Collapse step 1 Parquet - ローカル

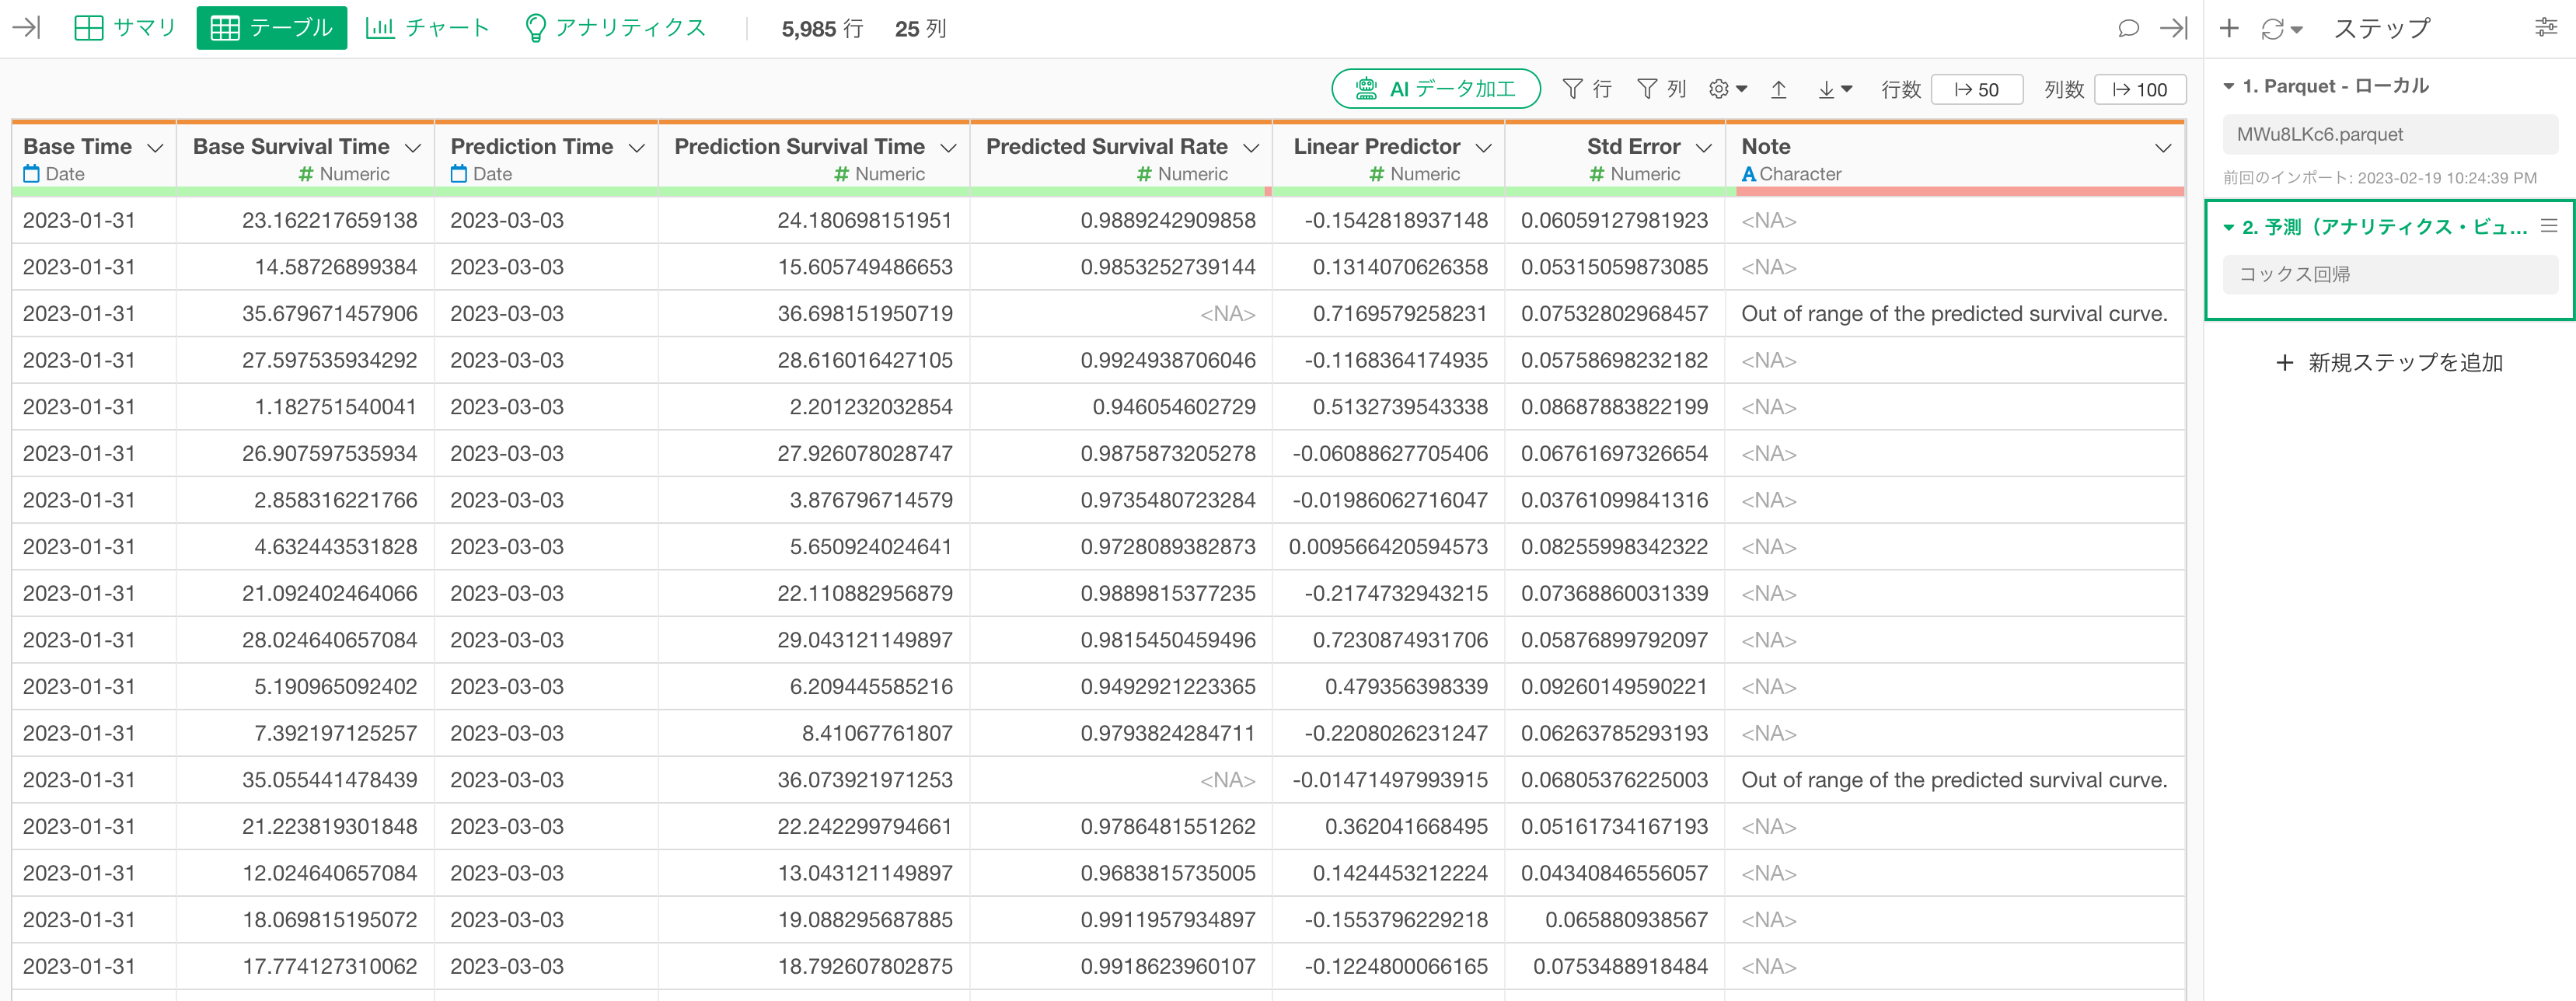(x=2229, y=87)
